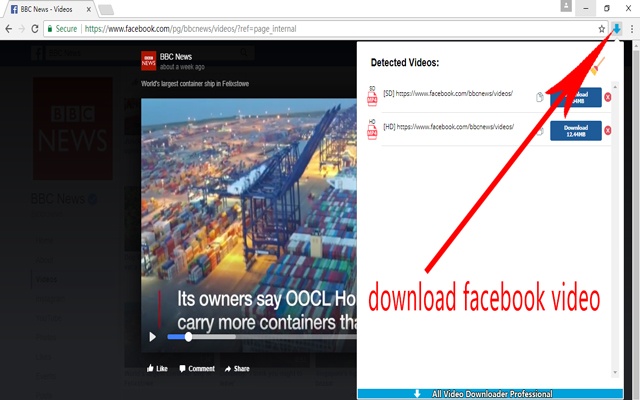Download the SD video
640x400 pixels.
pyautogui.click(x=576, y=97)
